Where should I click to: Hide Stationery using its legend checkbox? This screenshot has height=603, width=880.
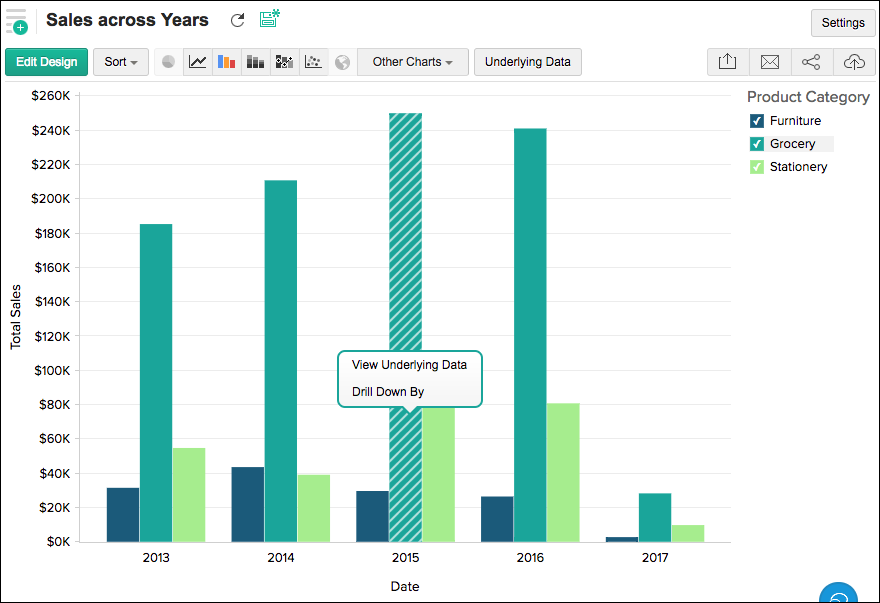click(757, 167)
